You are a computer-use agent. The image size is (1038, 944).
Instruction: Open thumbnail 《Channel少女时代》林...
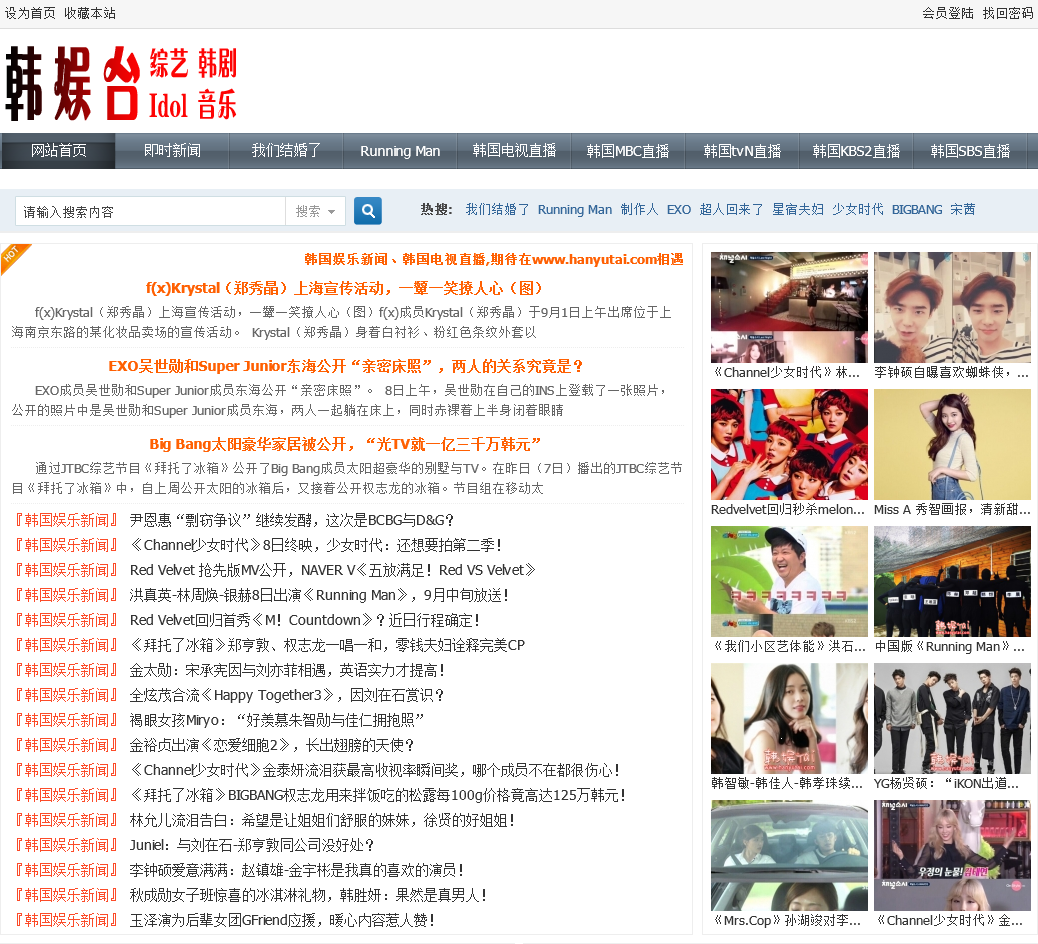(789, 307)
